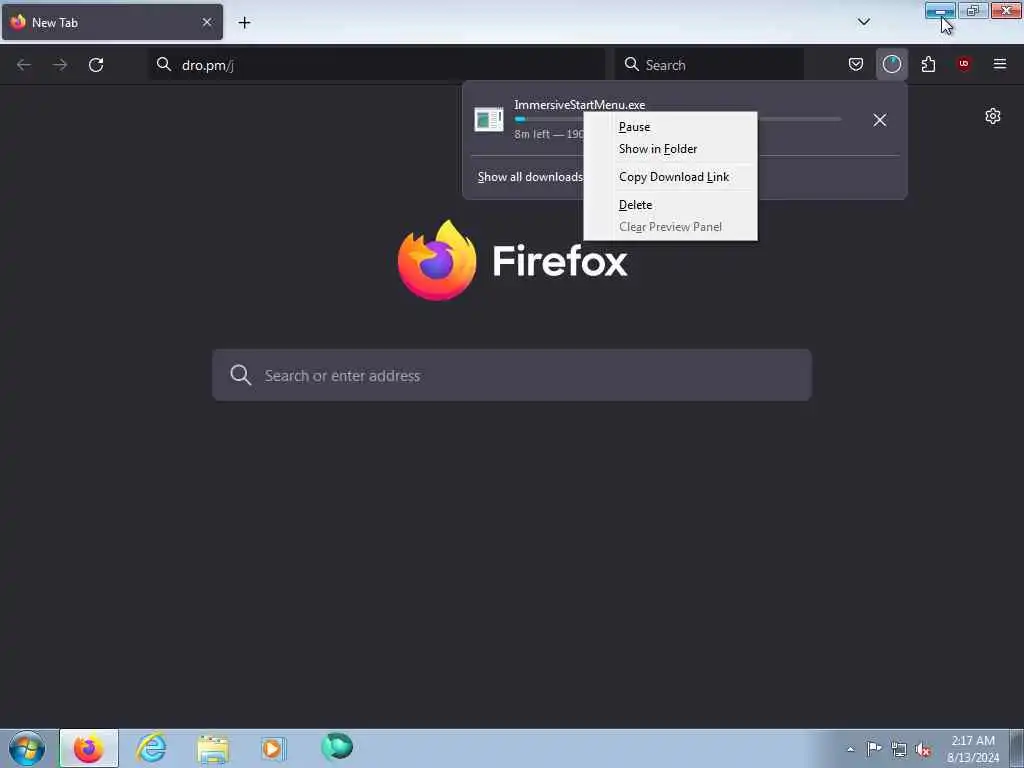Close the New Tab tab
This screenshot has height=768, width=1024.
click(x=207, y=22)
